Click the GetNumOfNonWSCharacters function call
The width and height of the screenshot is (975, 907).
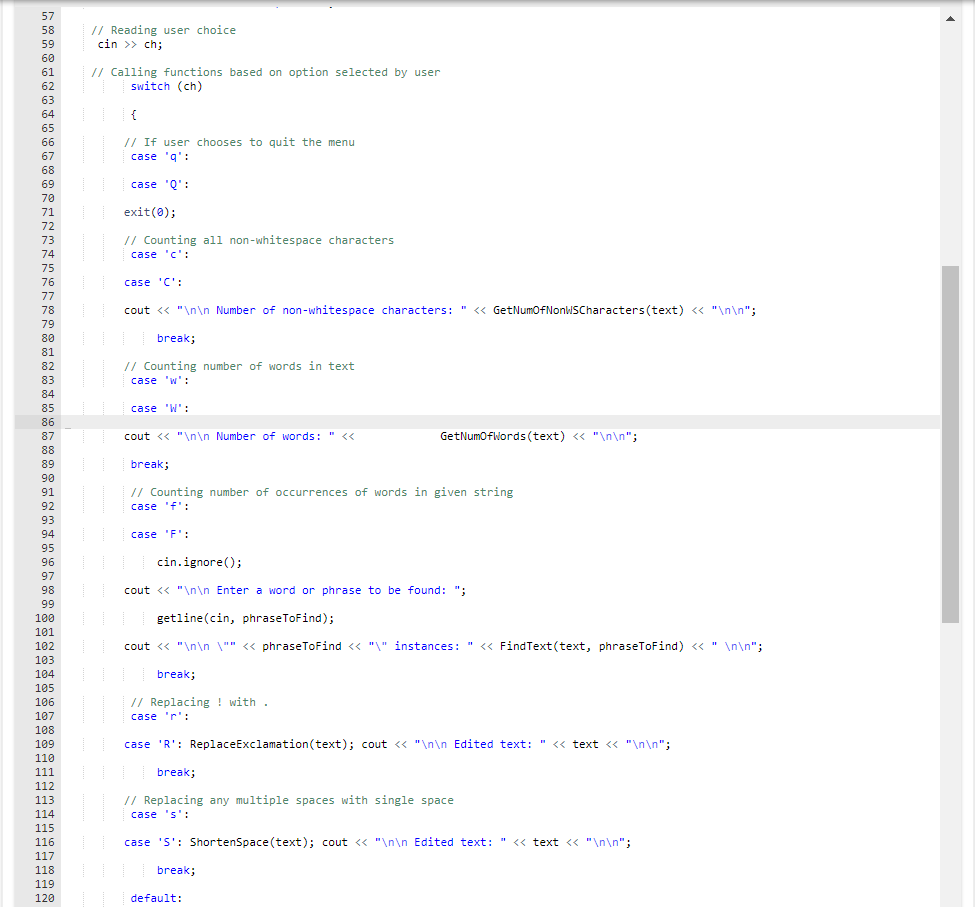pos(565,310)
